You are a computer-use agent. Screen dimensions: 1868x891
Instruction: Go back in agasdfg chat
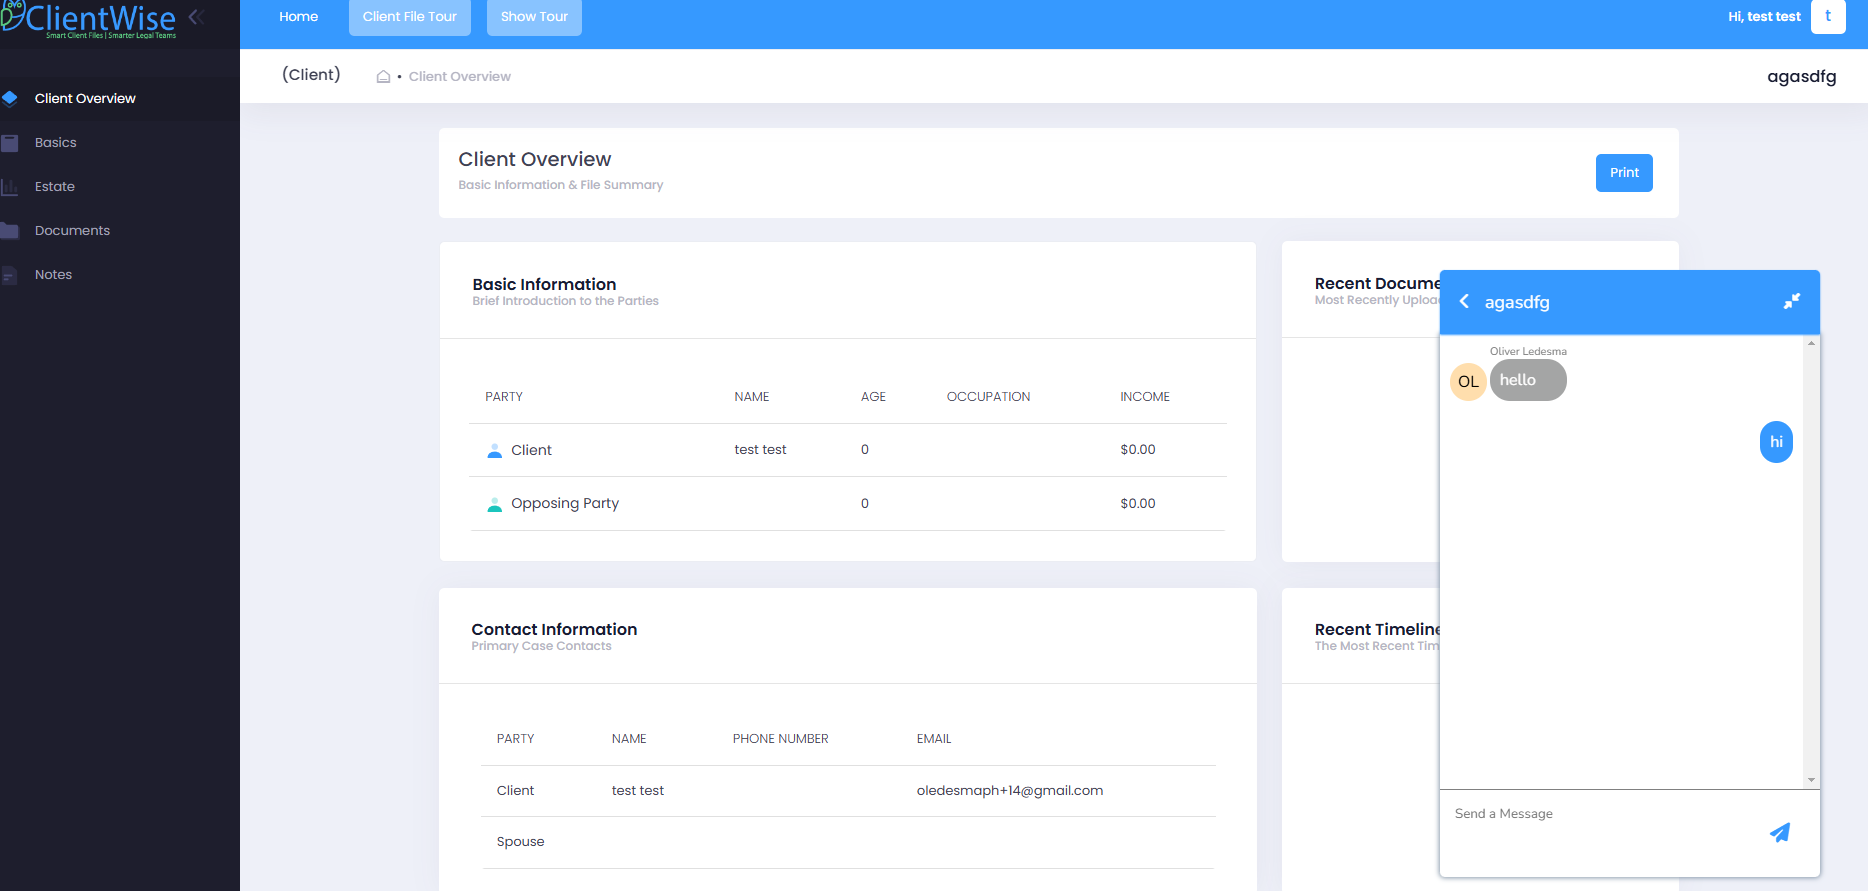[x=1464, y=301]
